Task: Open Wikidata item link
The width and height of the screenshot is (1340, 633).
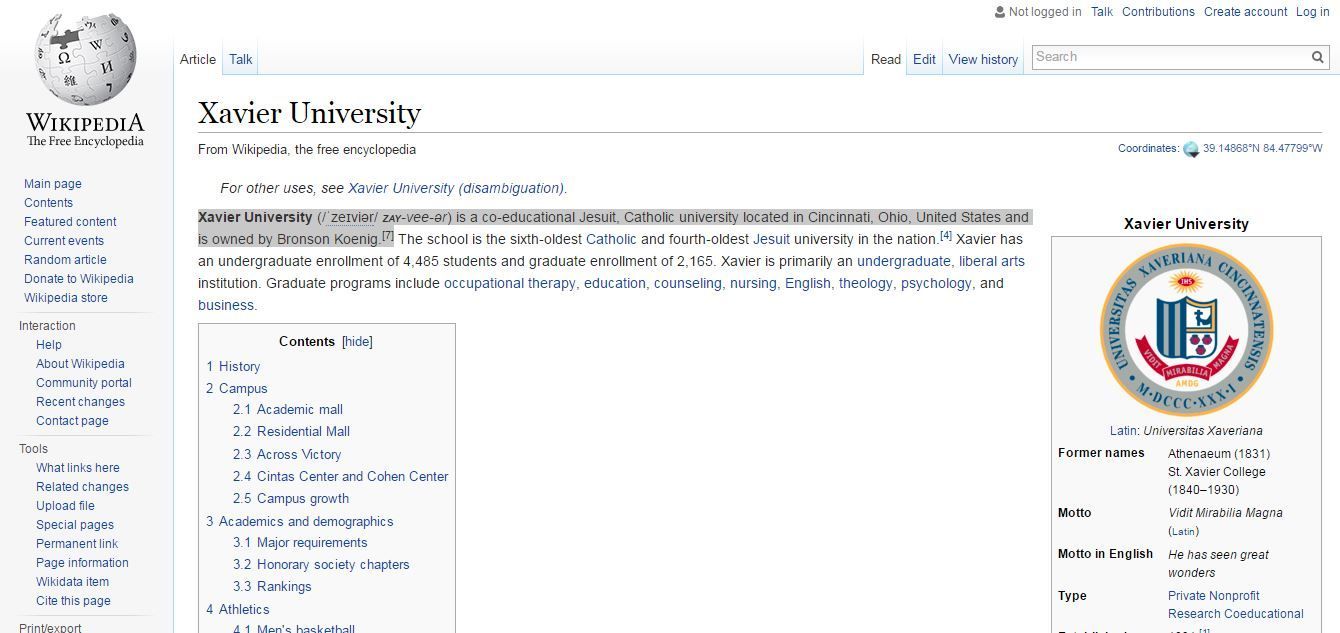Action: point(72,582)
